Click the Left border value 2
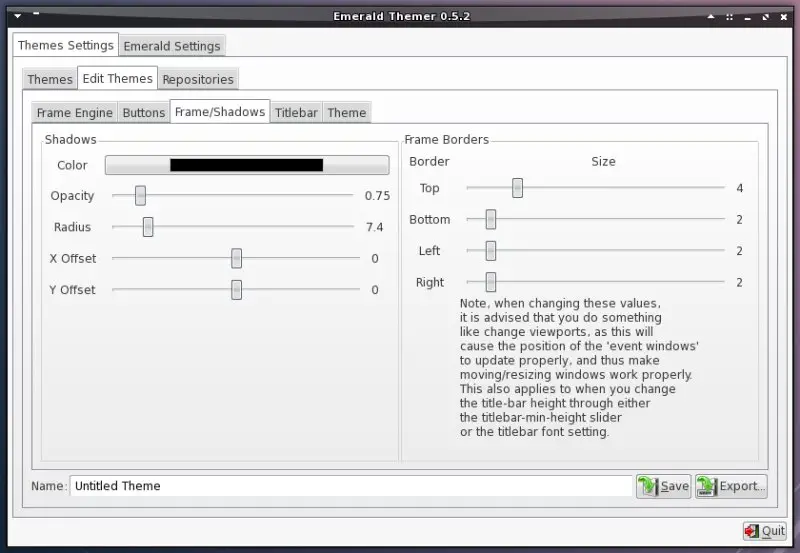 point(739,251)
